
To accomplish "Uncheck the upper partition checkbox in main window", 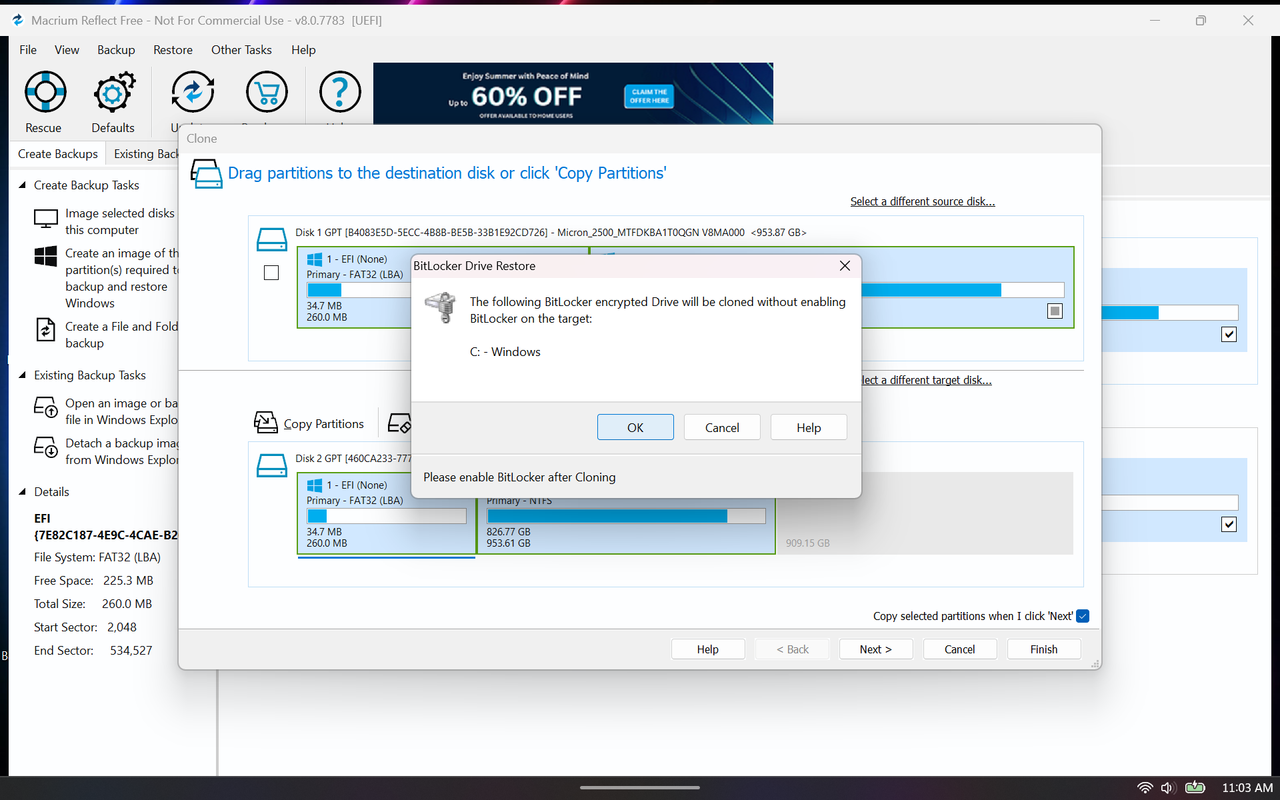I will (1229, 334).
